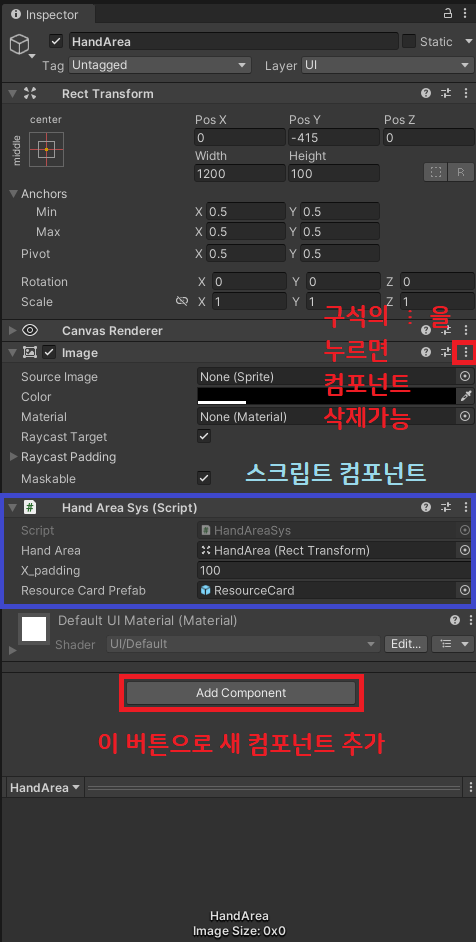Expand Raycast Padding foldout
The image size is (476, 942).
[x=13, y=457]
